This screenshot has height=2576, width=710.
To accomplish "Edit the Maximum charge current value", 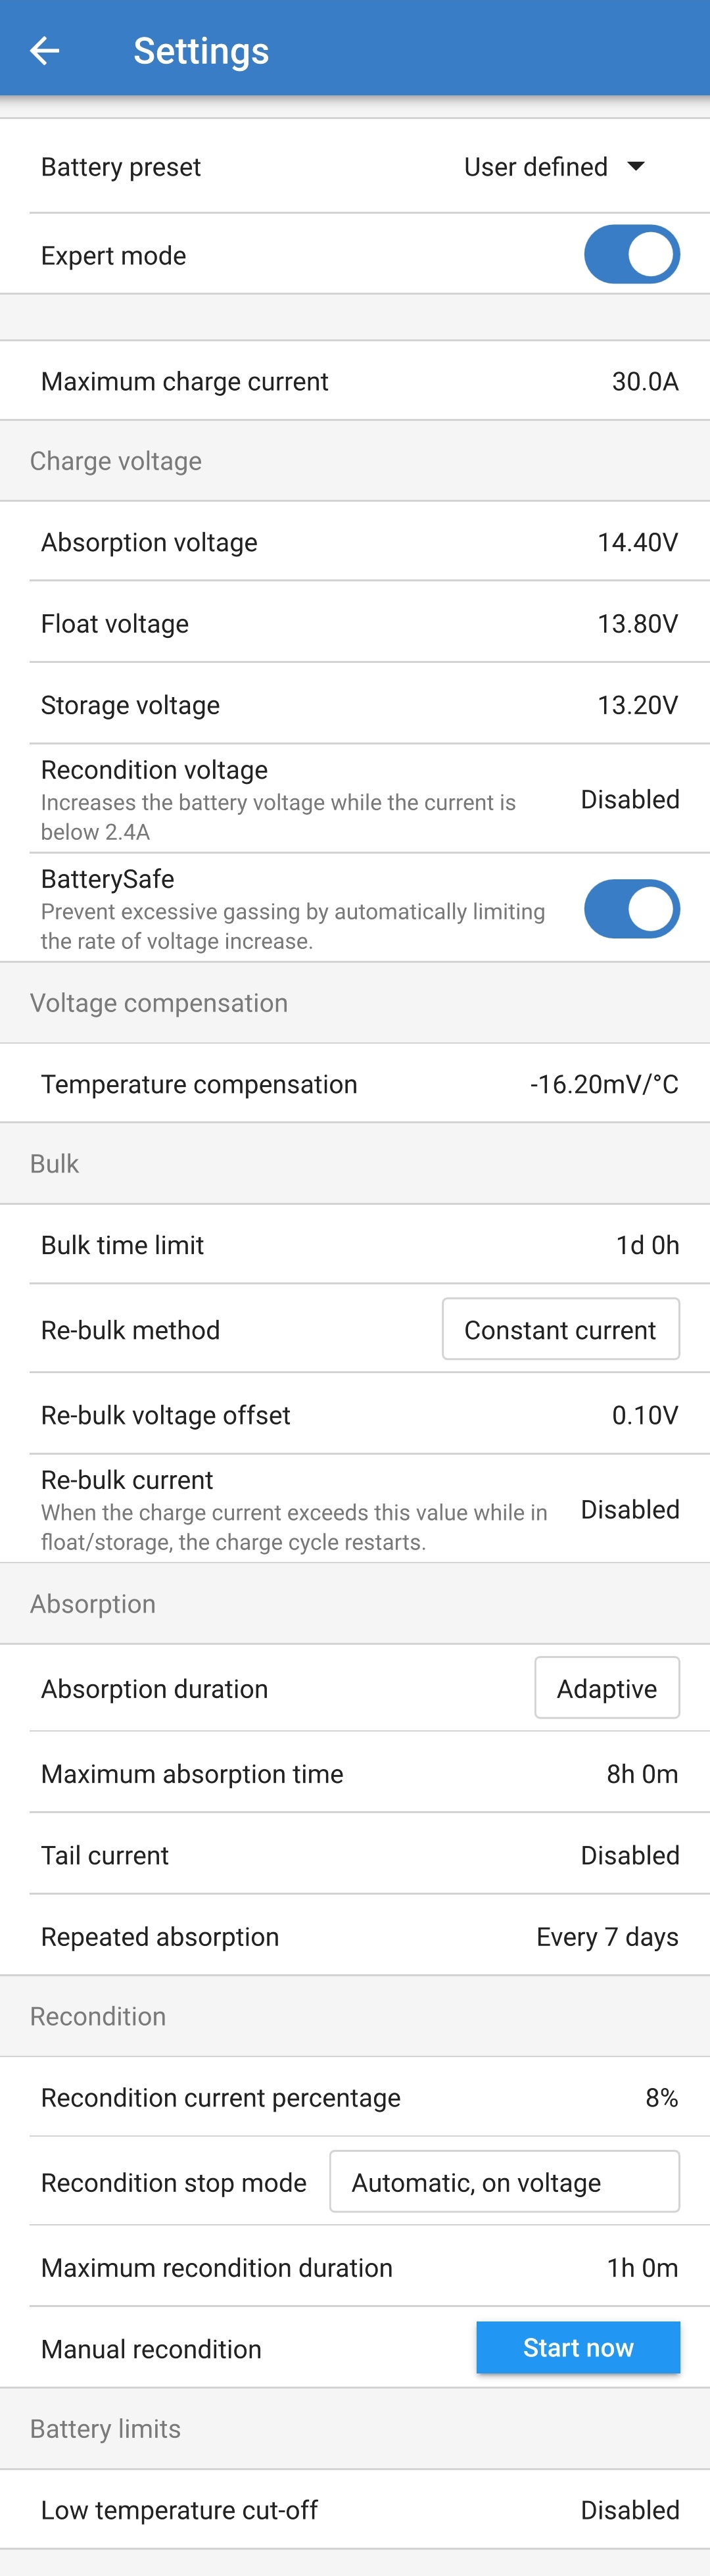I will [x=355, y=380].
